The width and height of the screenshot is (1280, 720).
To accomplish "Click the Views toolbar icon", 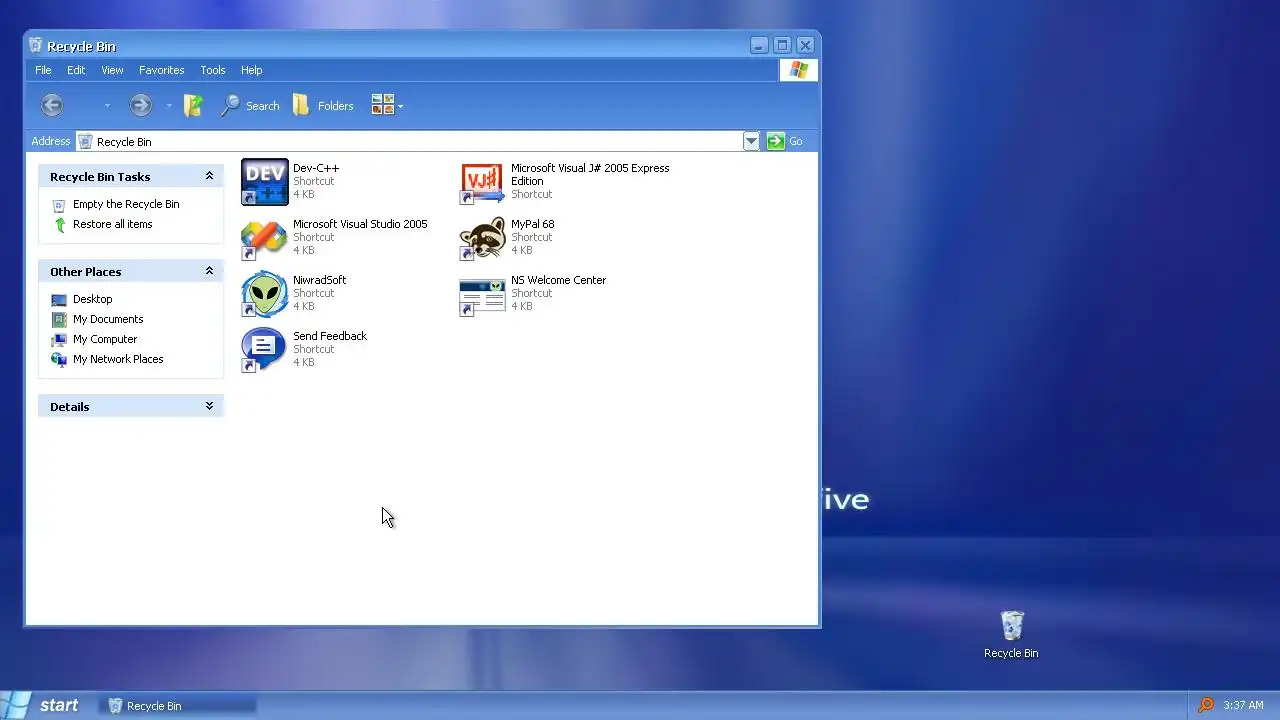I will click(x=382, y=105).
